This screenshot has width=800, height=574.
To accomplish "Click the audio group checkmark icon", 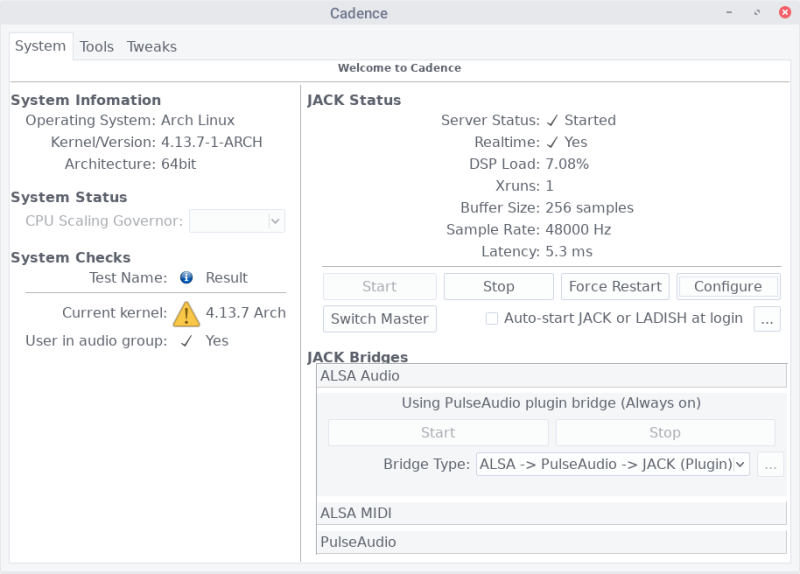I will tap(186, 341).
